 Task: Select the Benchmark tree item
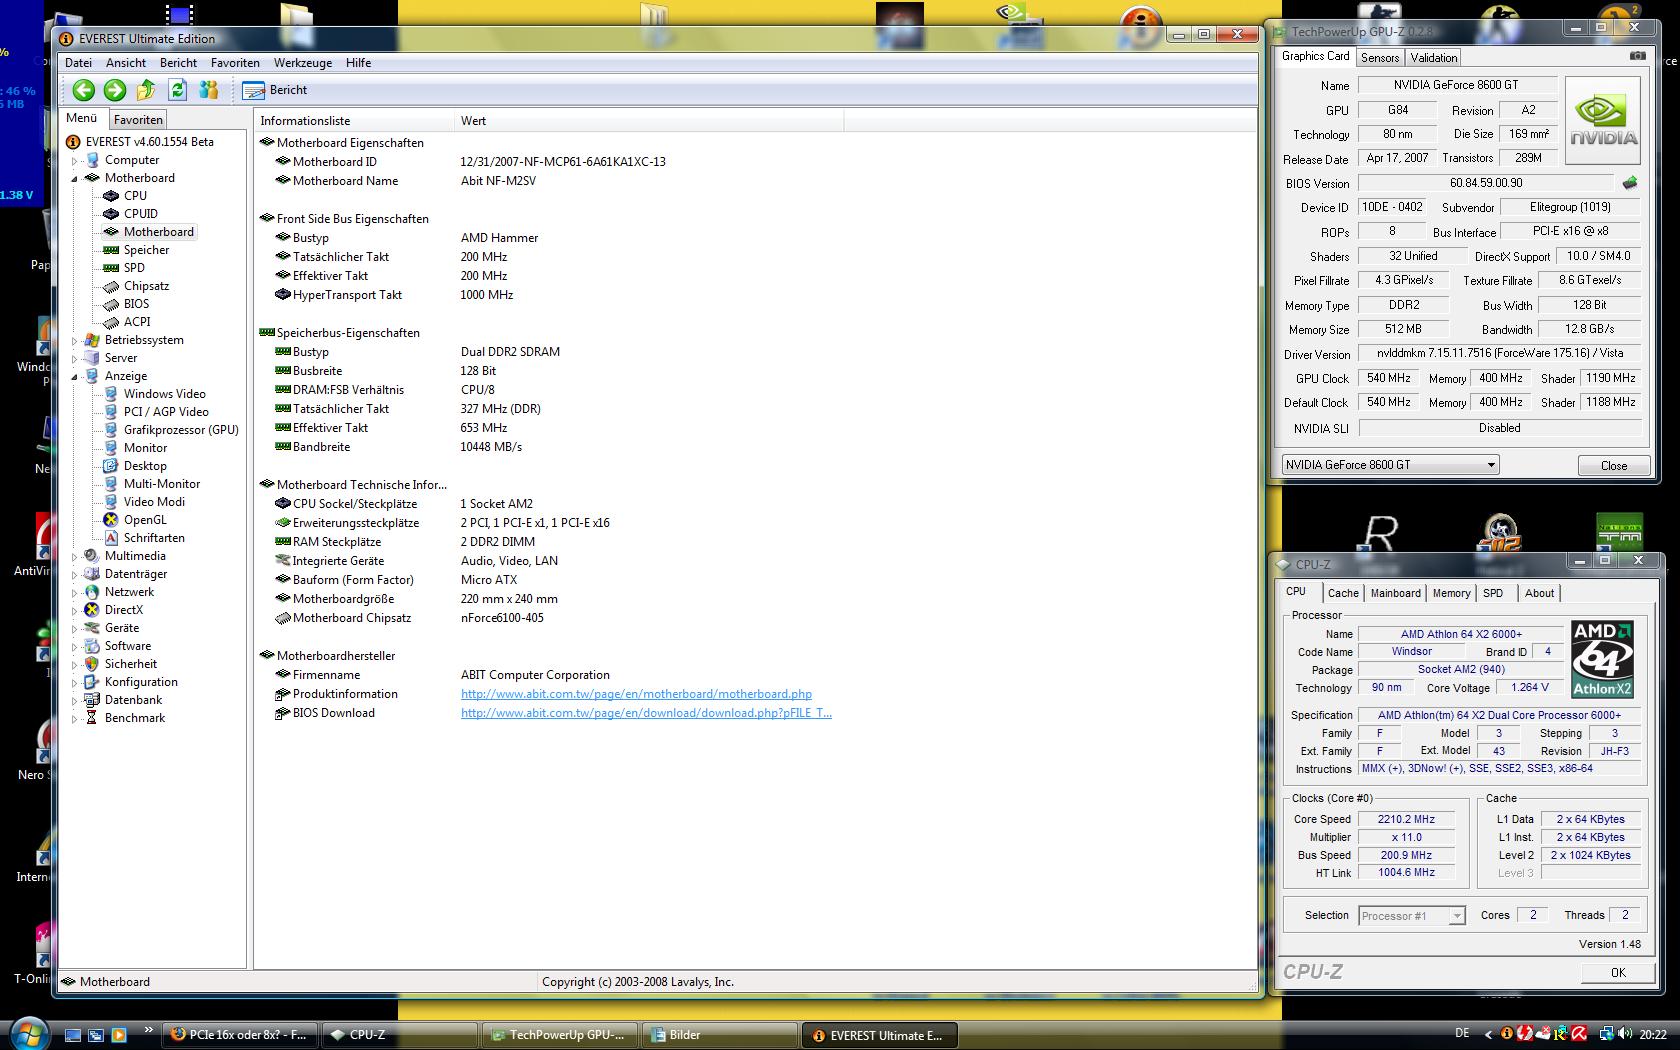135,718
